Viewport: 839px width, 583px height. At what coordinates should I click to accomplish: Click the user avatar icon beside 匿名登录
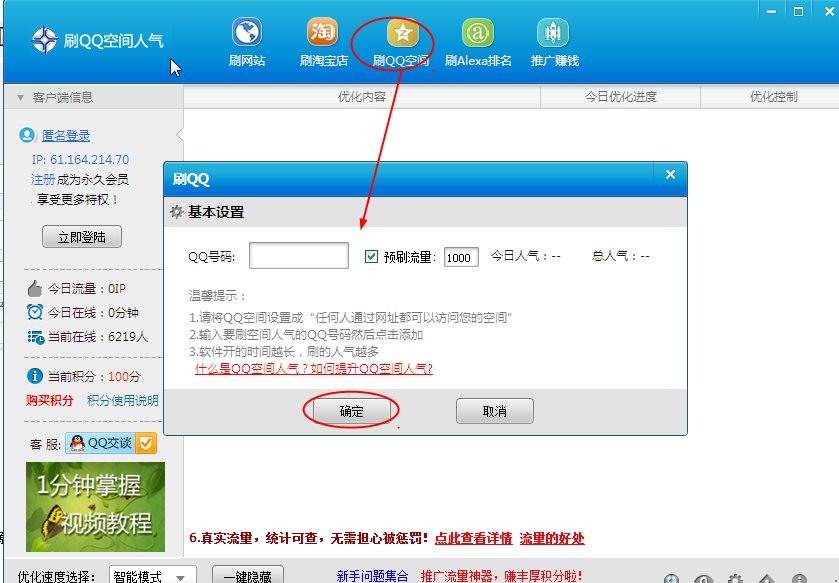(x=27, y=135)
